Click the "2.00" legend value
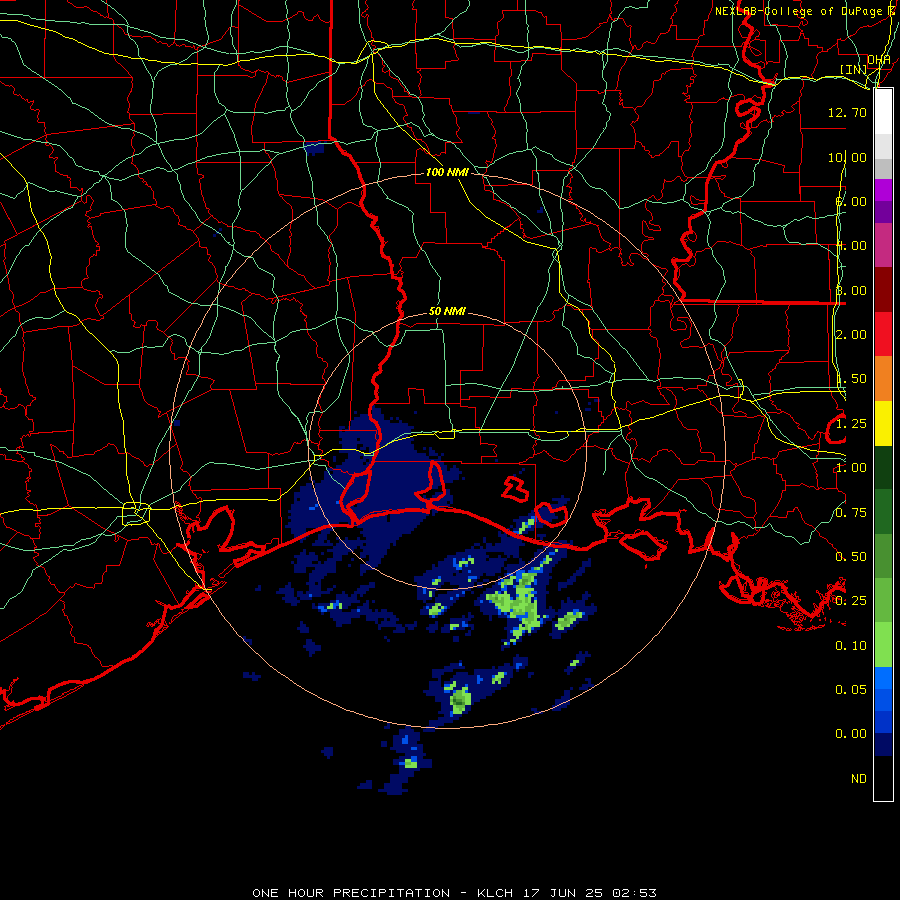This screenshot has width=900, height=900. point(850,335)
